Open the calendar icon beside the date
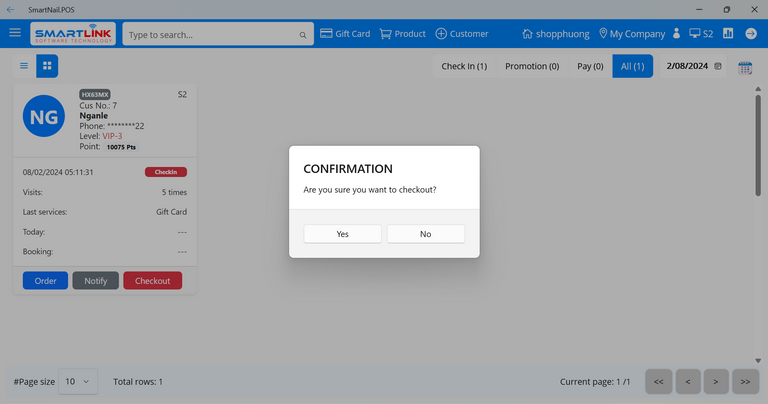 (745, 67)
